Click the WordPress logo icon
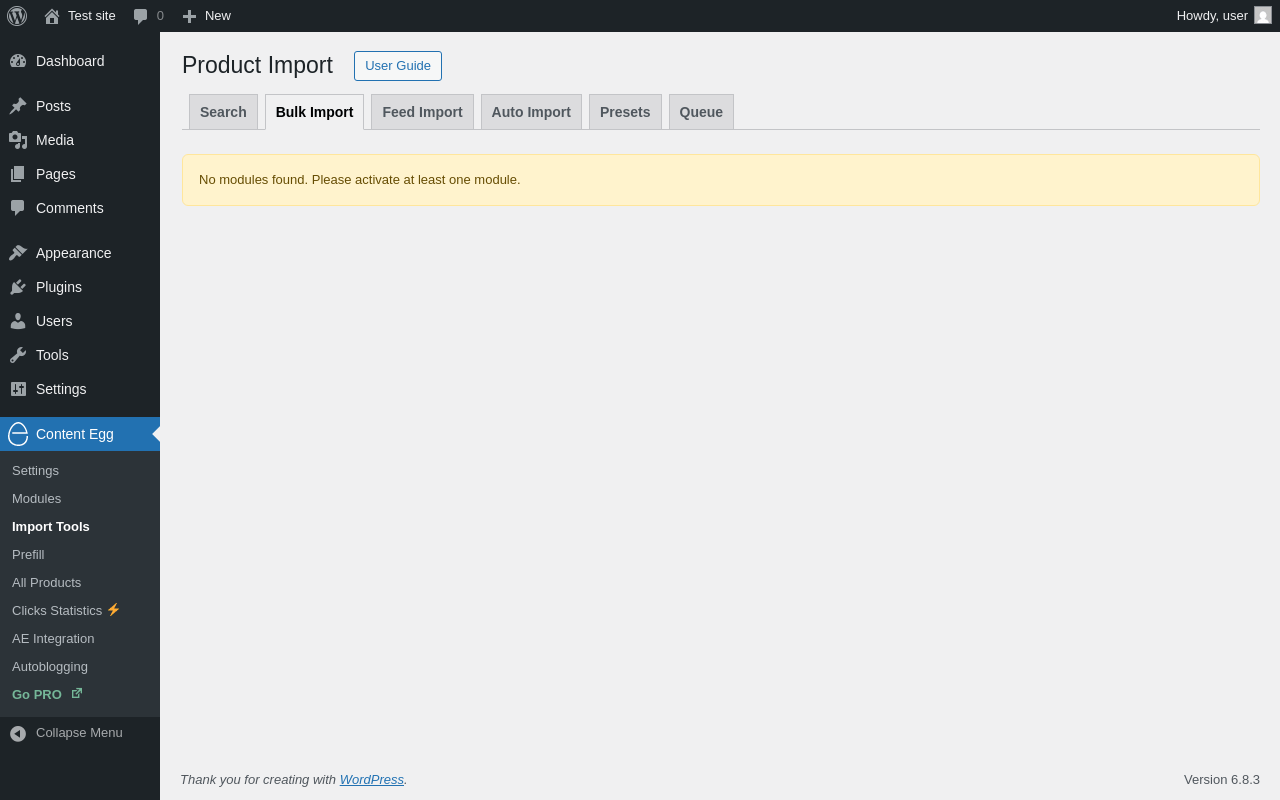1280x800 pixels. click(x=17, y=16)
